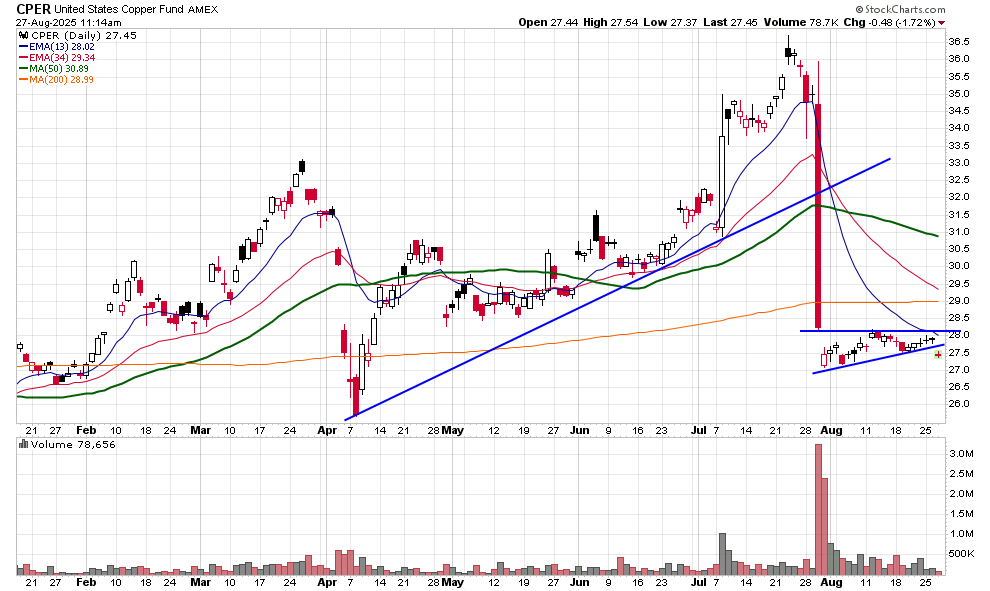Click the CPER ticker symbol in the chart title

click(x=33, y=9)
